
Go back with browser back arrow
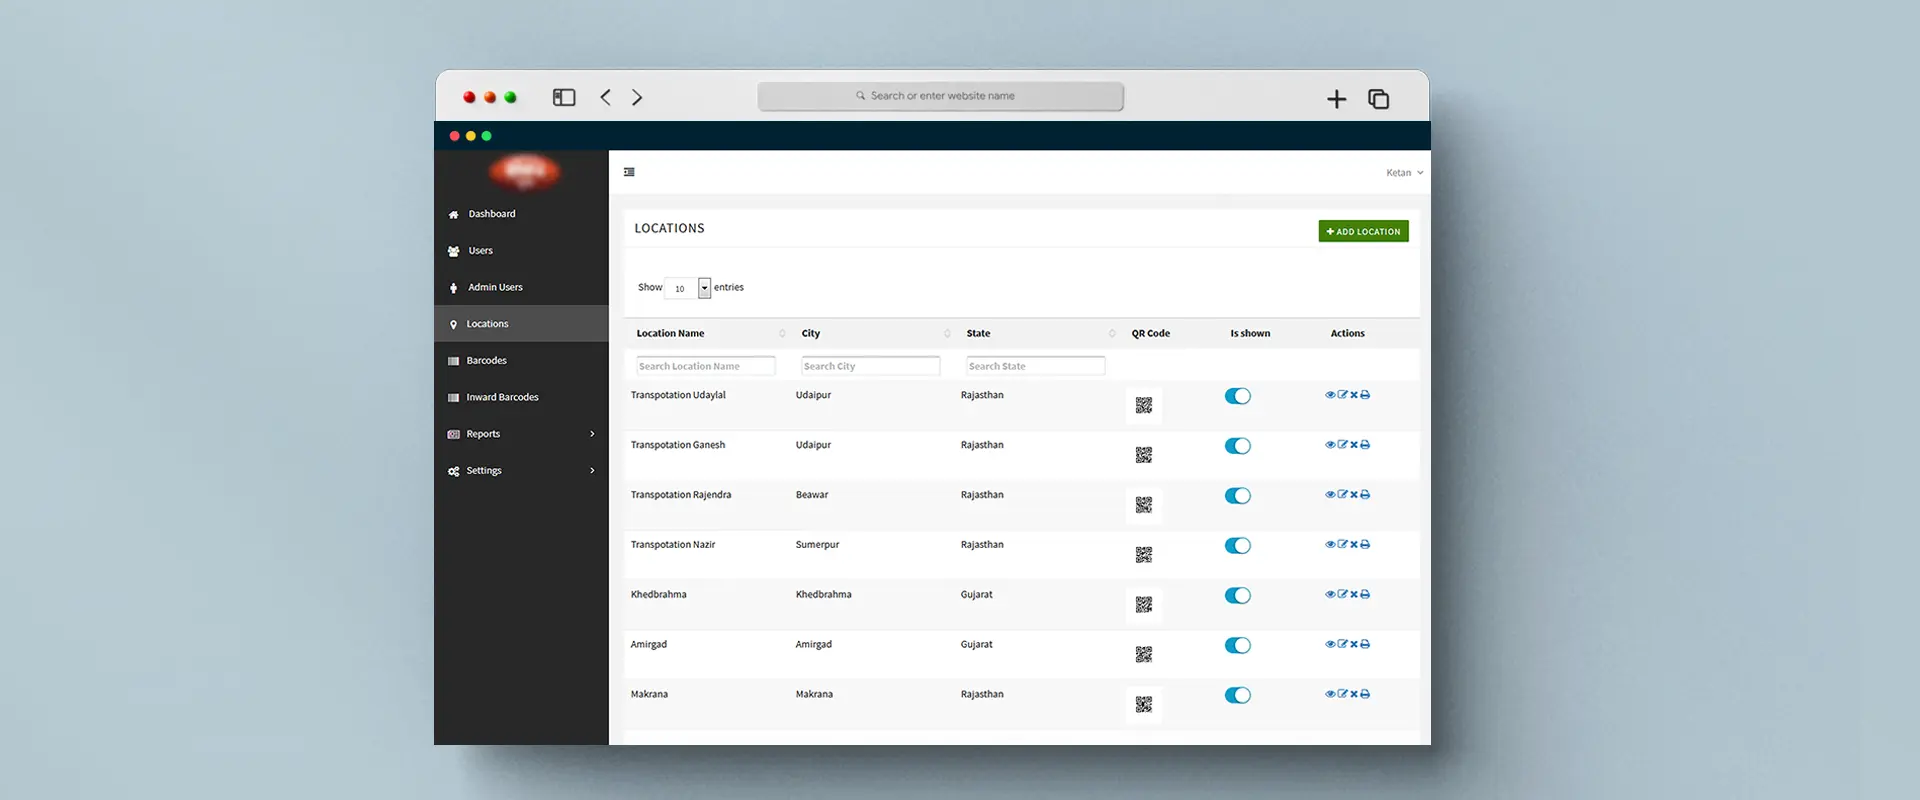pyautogui.click(x=605, y=97)
